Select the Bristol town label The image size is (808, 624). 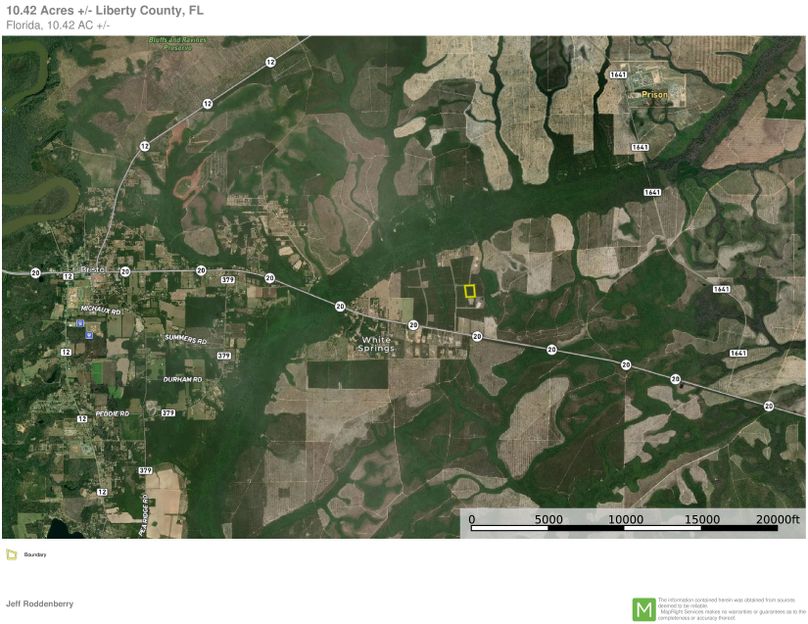[91, 268]
